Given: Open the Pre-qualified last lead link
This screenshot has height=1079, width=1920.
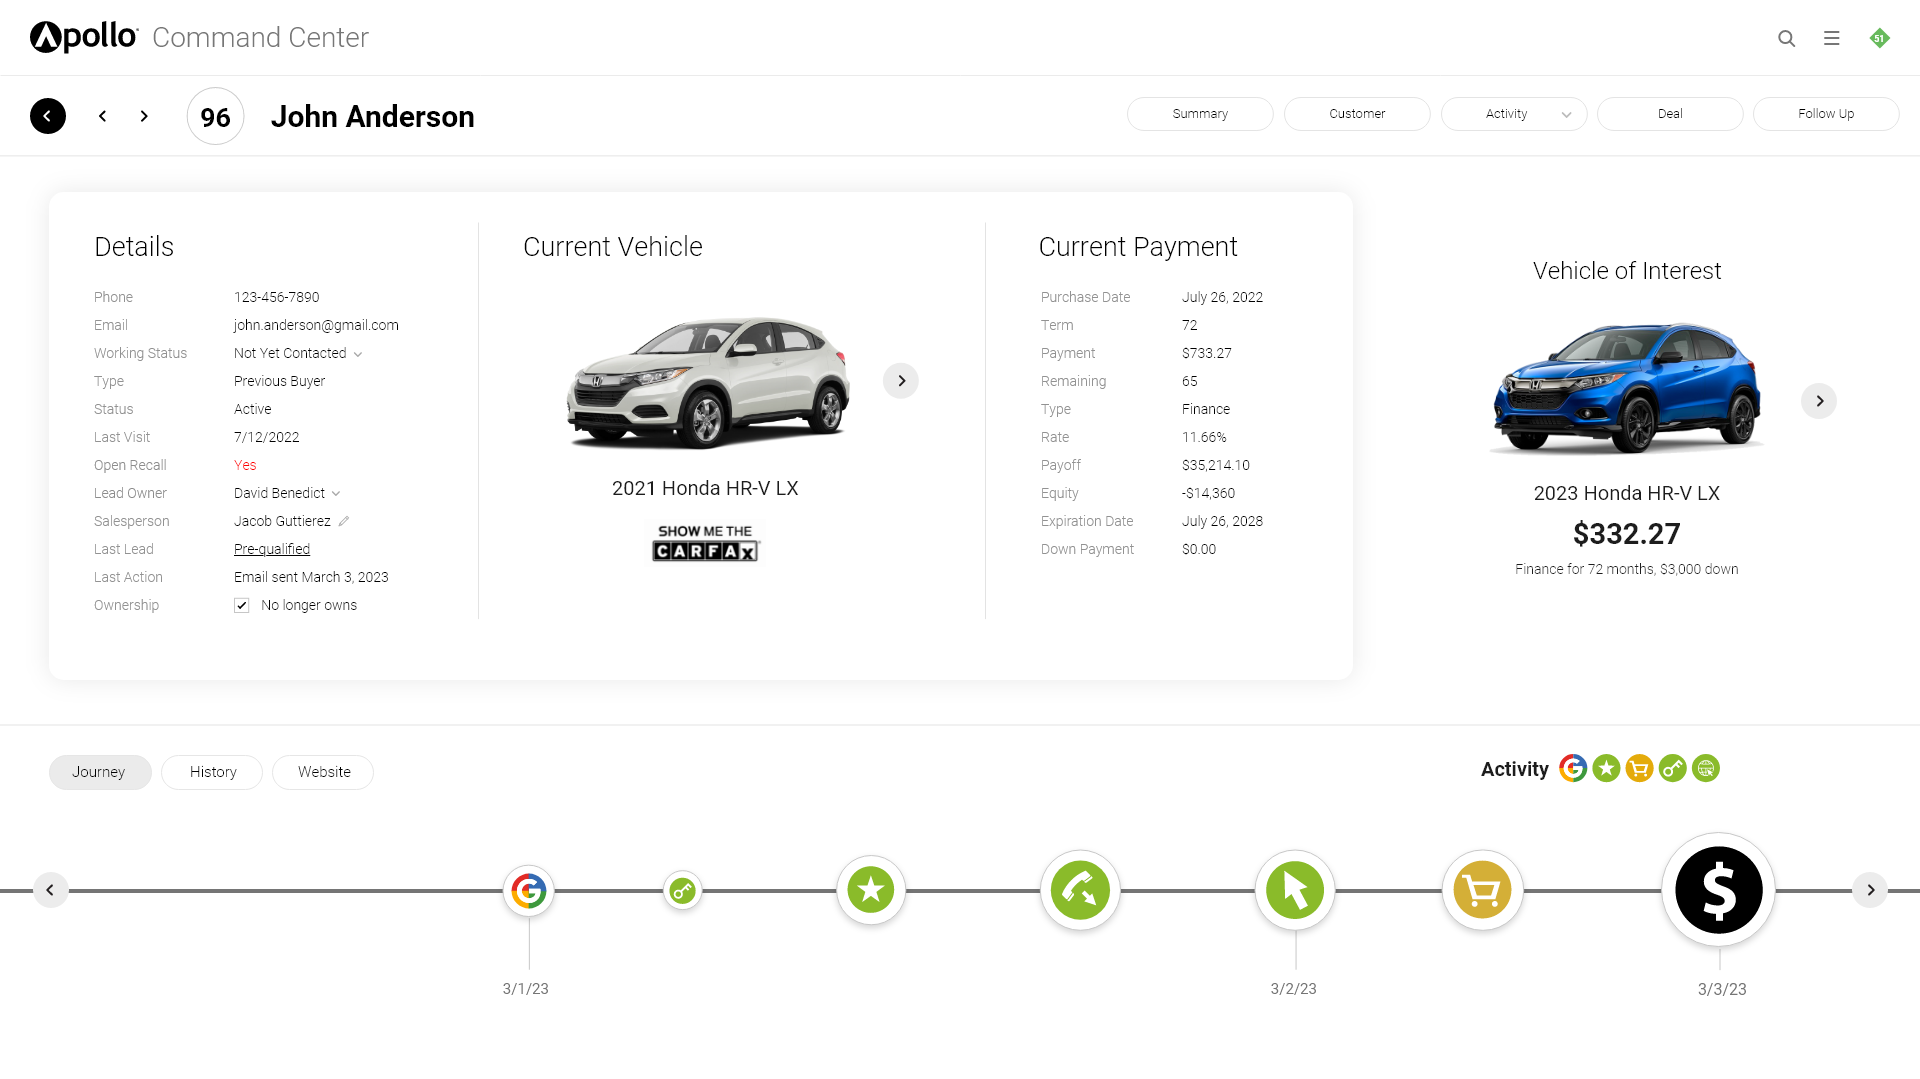Looking at the screenshot, I should click(272, 549).
